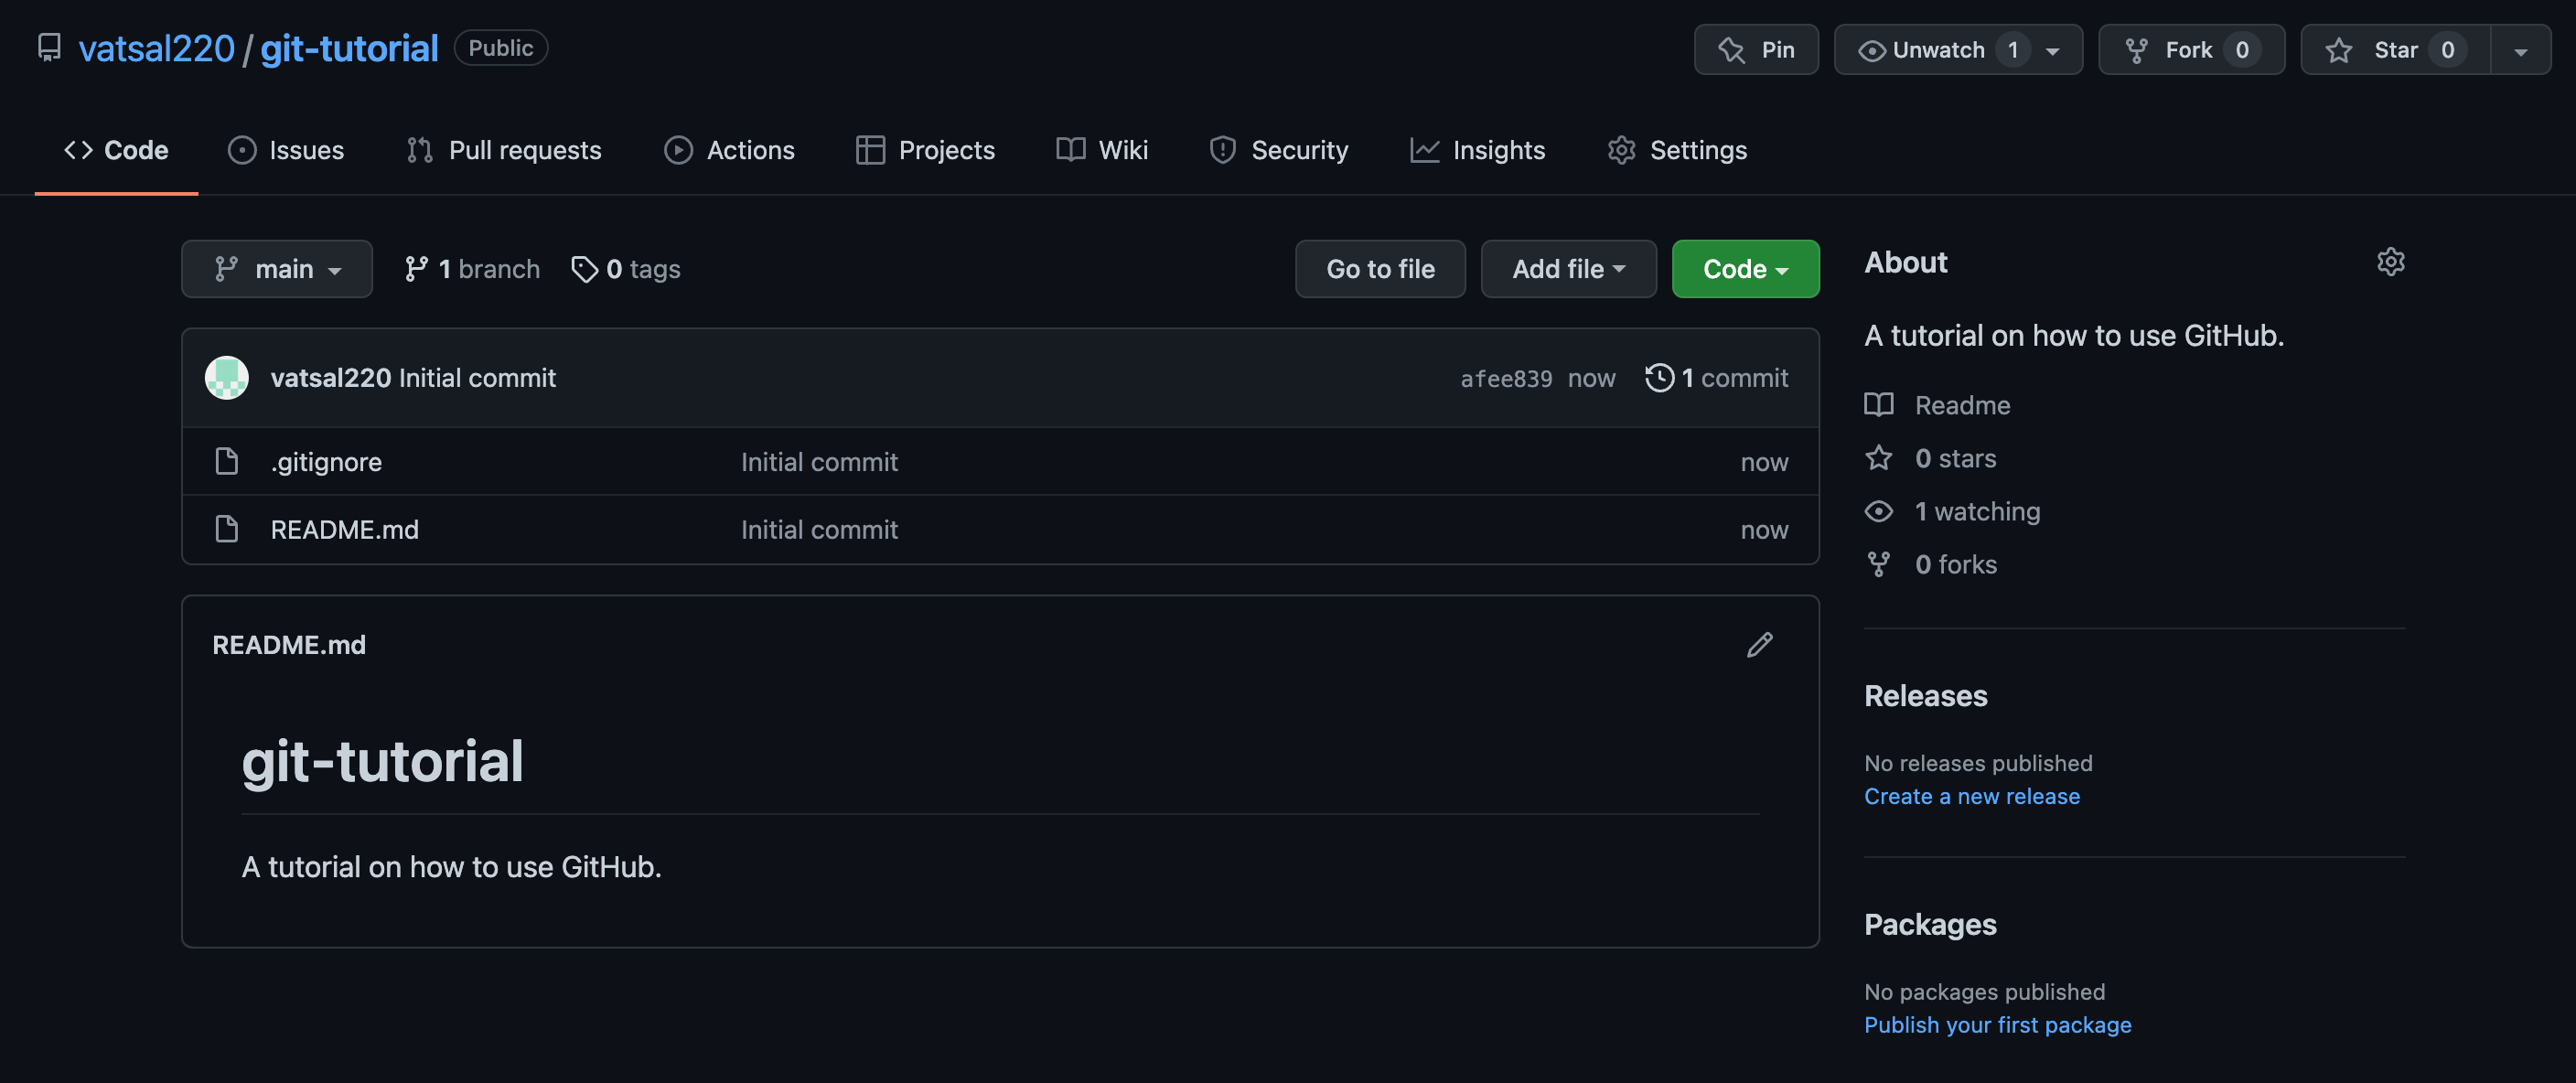Click the Go to file button
Screen dimensions: 2576x1083
[x=1380, y=269]
